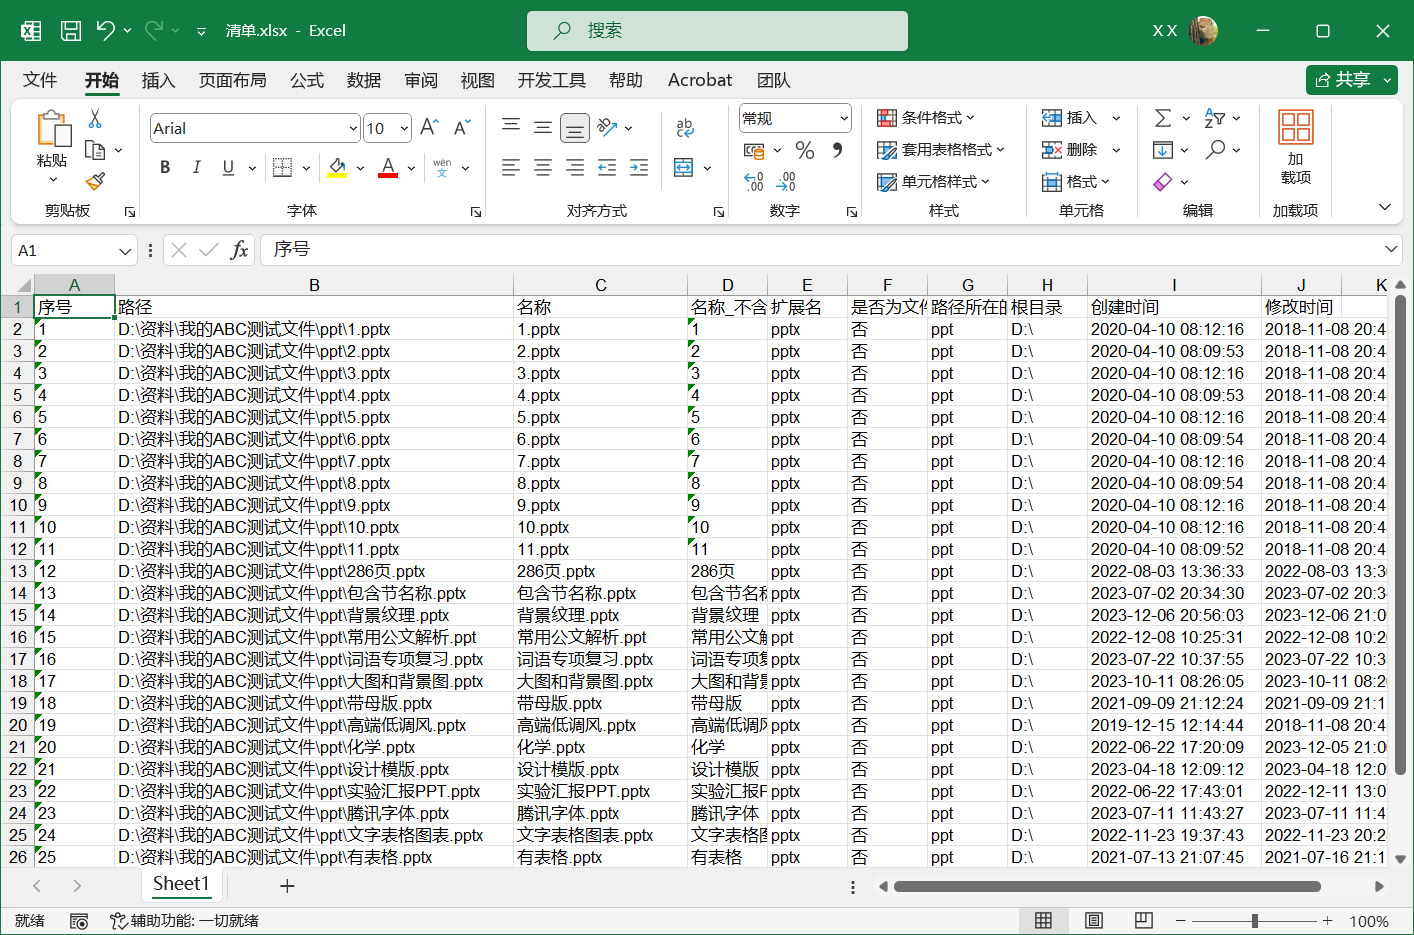Click the Save icon in title bar

pyautogui.click(x=71, y=31)
